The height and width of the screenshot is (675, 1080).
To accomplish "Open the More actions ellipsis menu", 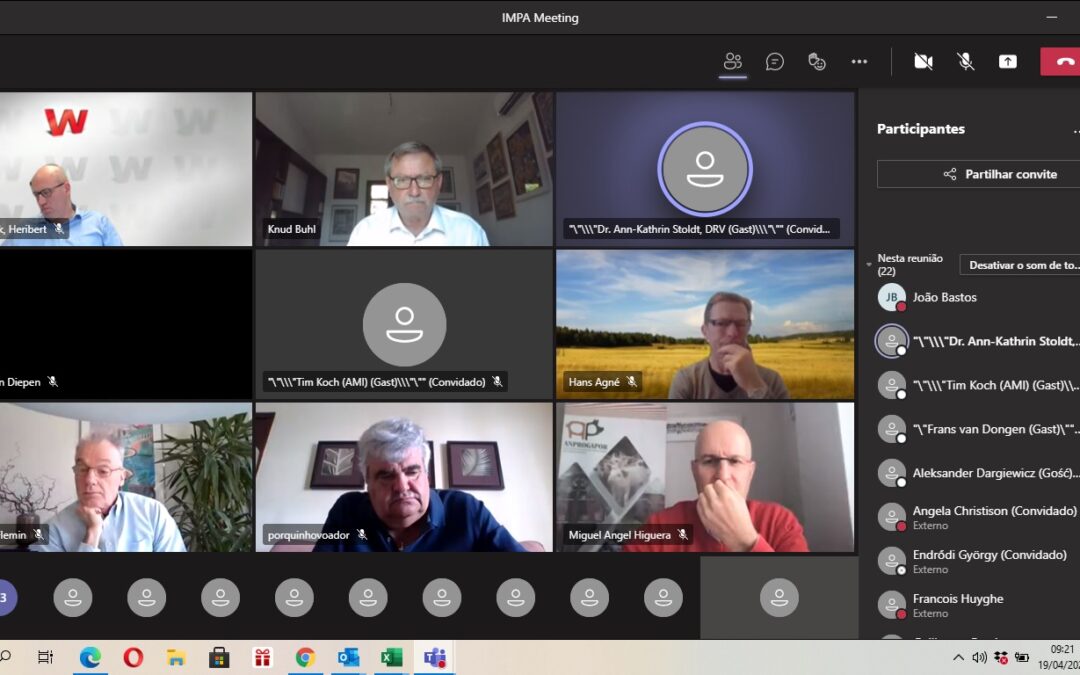I will coord(859,61).
